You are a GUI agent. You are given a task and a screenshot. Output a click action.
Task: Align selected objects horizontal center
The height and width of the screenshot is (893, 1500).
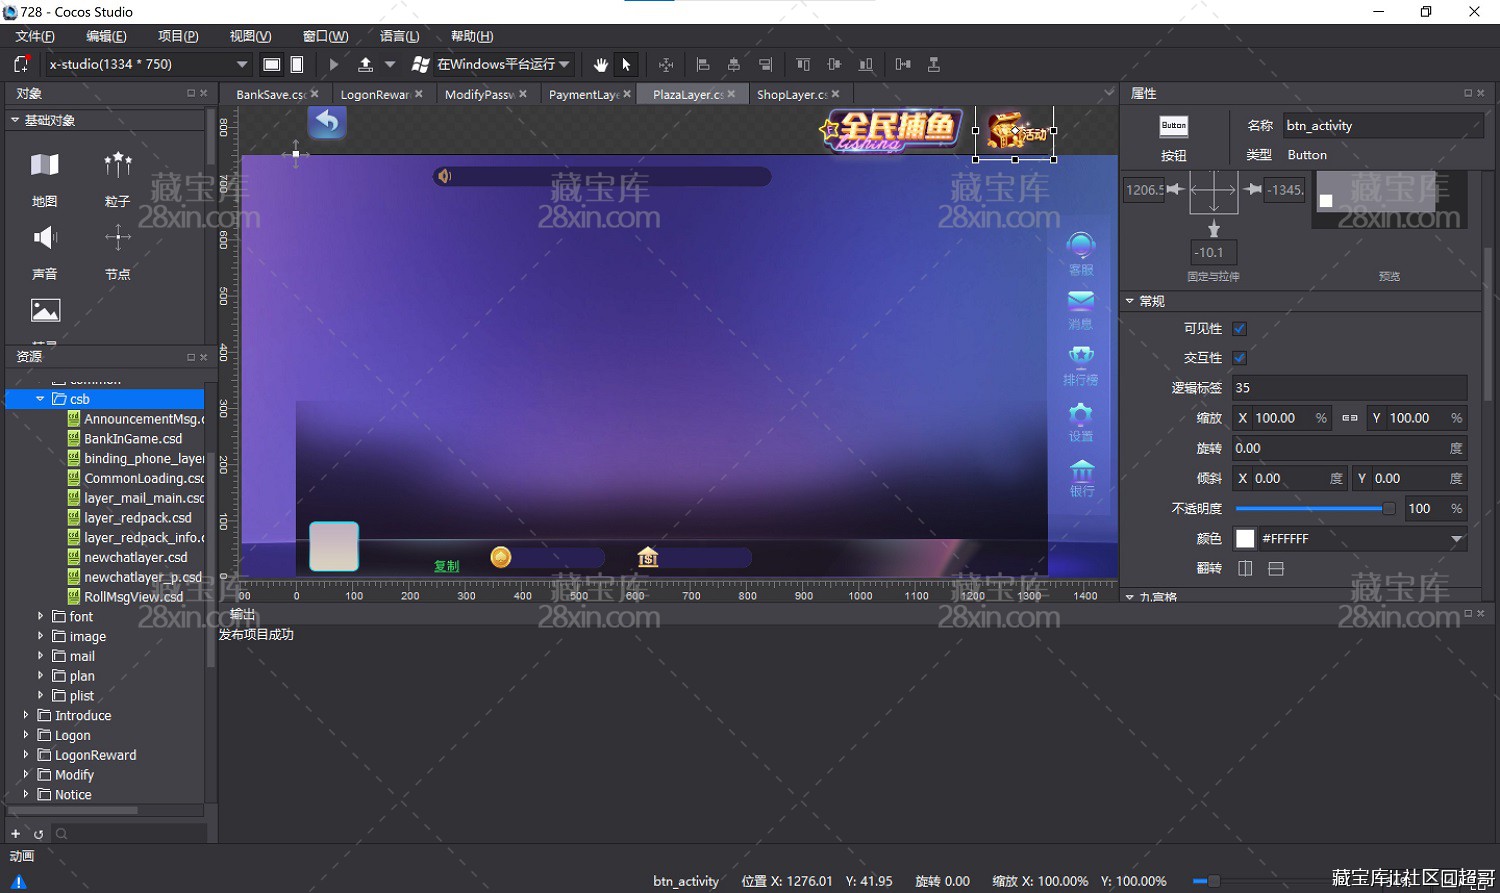click(x=734, y=64)
